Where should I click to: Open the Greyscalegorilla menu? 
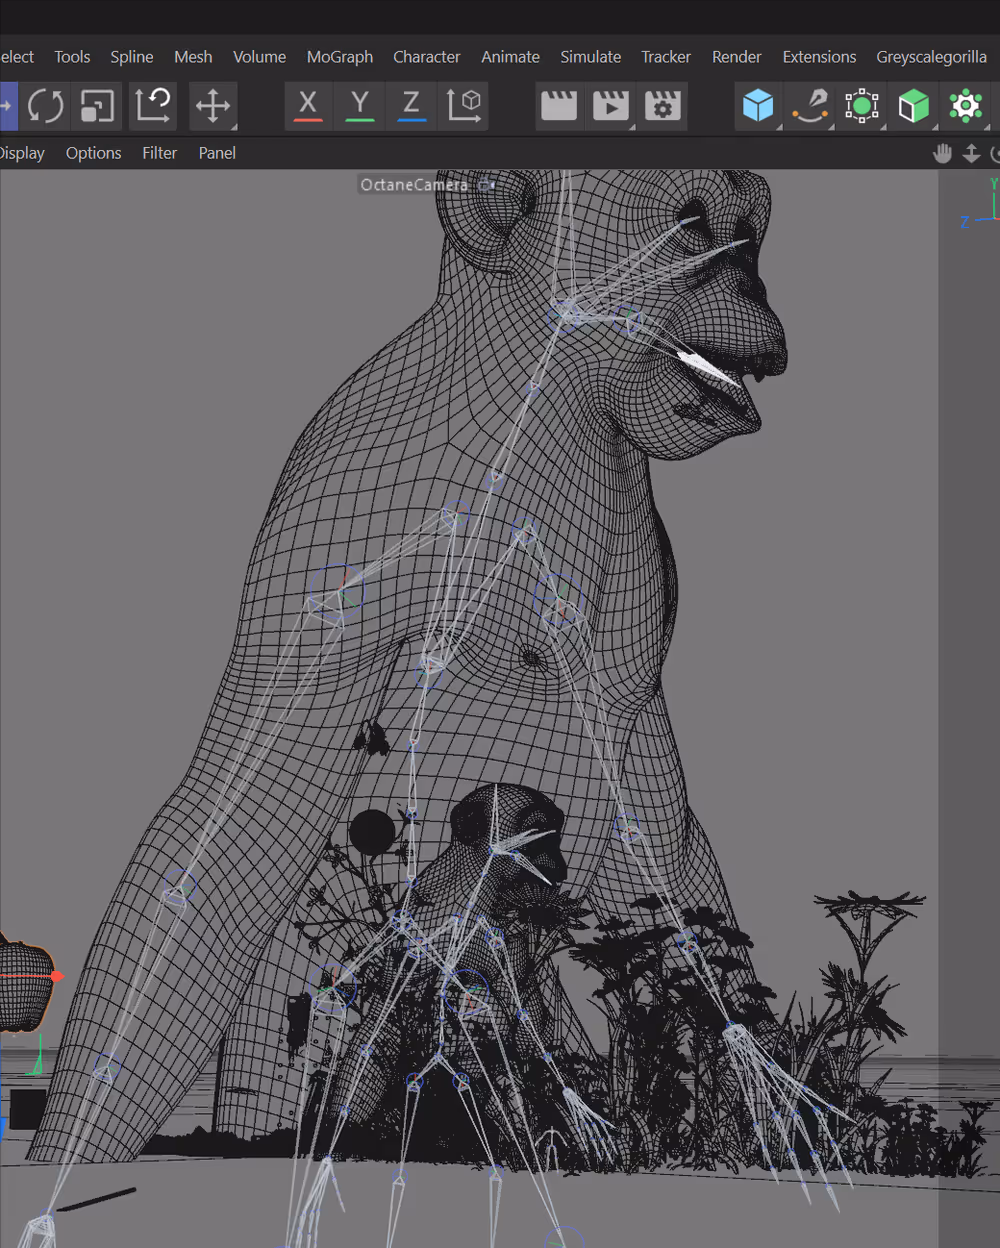[x=931, y=57]
